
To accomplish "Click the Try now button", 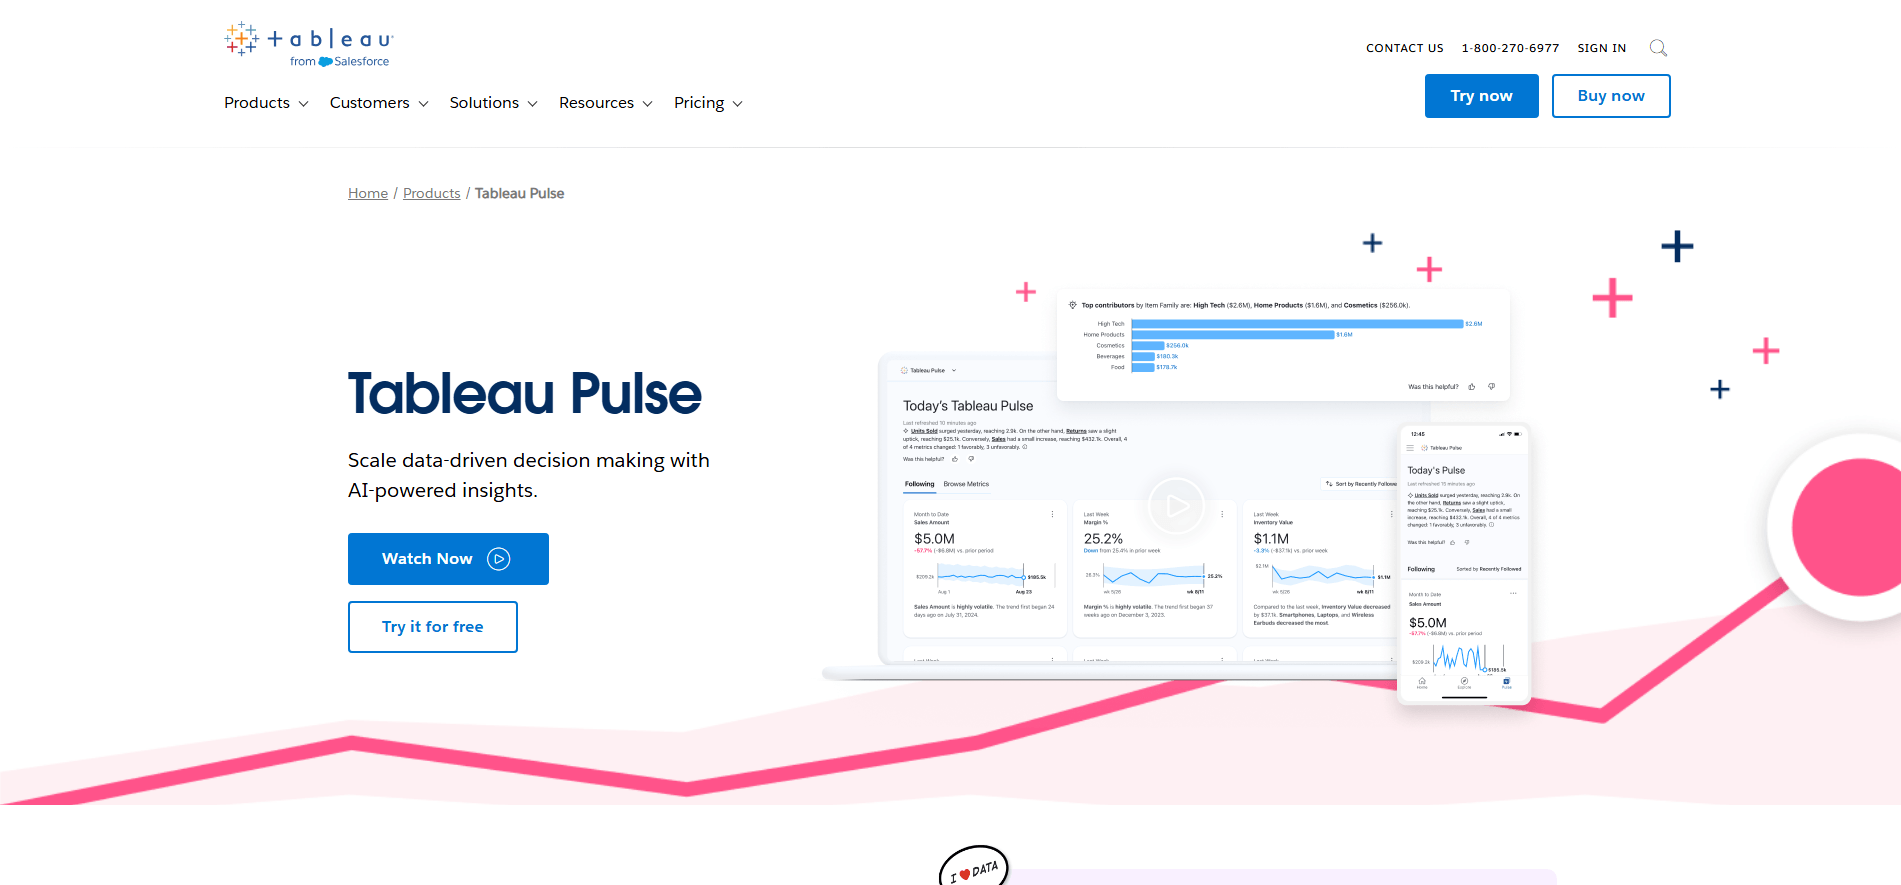I will (x=1481, y=96).
